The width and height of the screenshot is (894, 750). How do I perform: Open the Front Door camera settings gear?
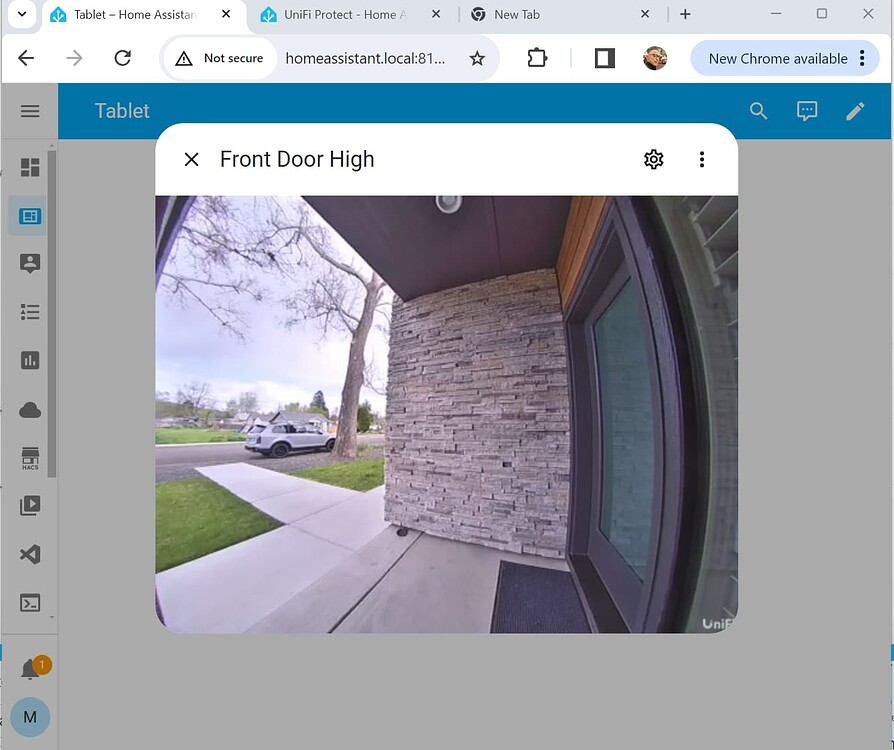[x=653, y=159]
